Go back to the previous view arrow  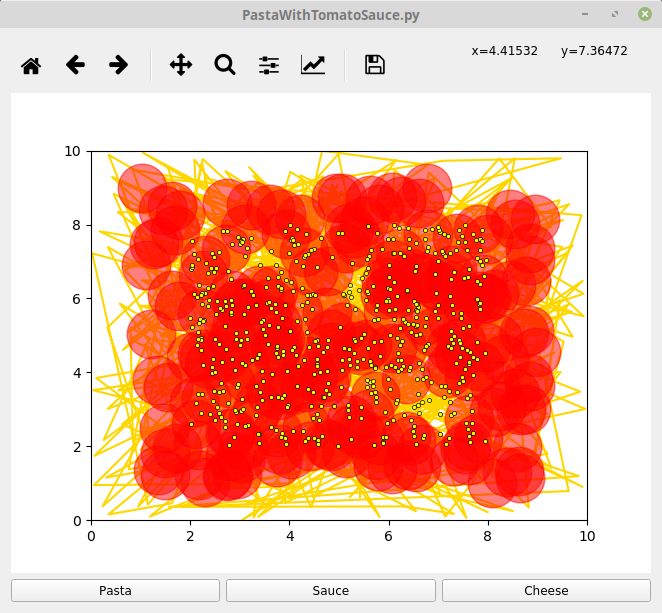click(75, 65)
